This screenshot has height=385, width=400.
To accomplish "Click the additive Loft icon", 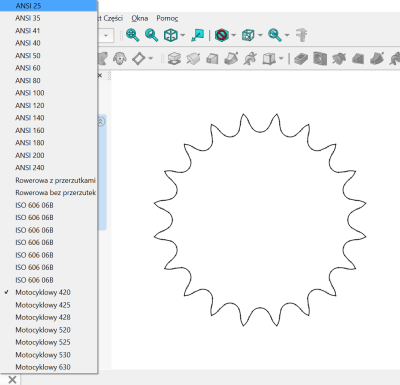I will pyautogui.click(x=212, y=59).
